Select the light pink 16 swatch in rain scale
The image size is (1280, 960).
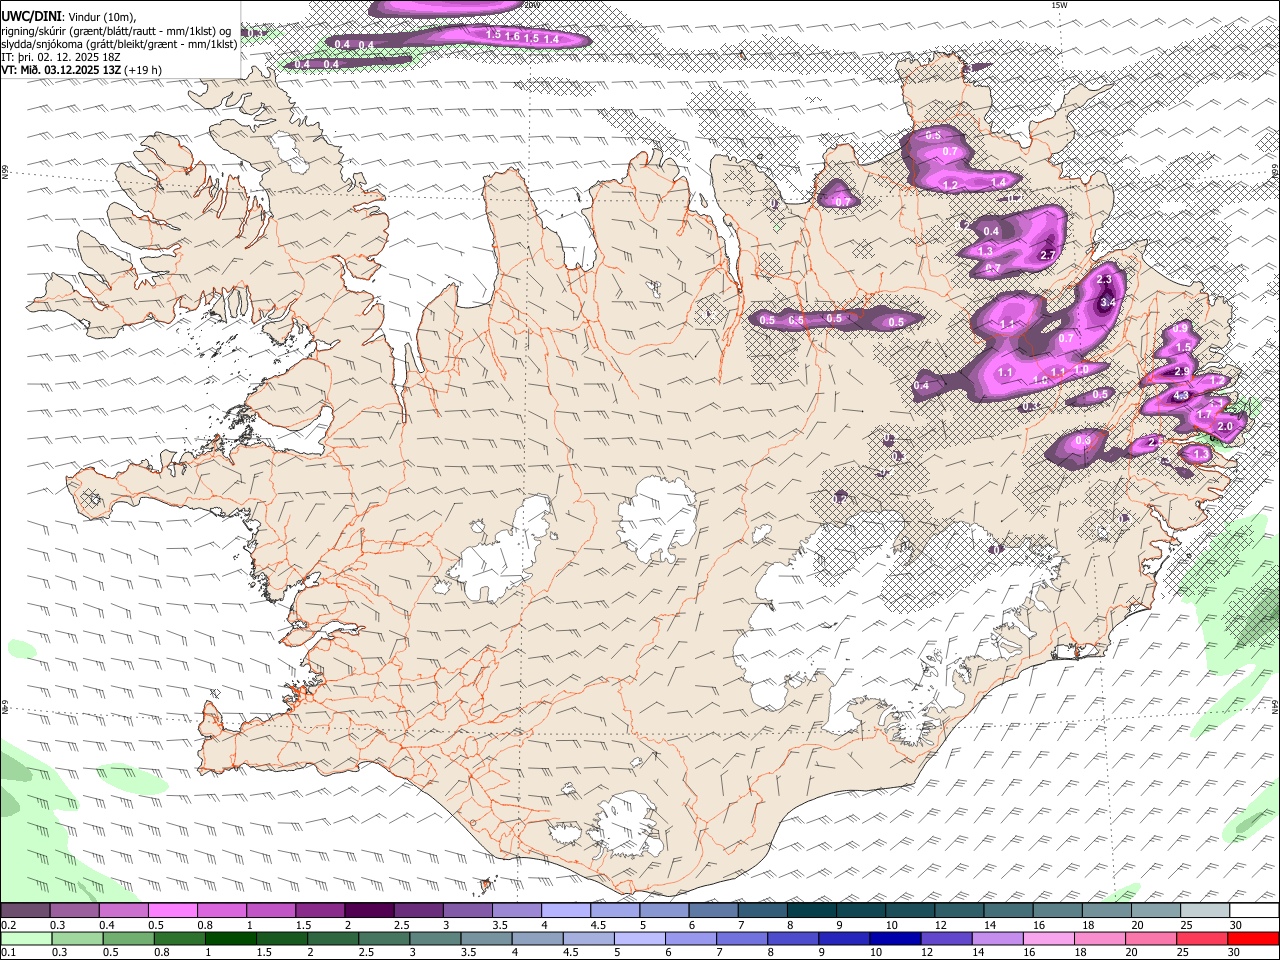[1047, 938]
